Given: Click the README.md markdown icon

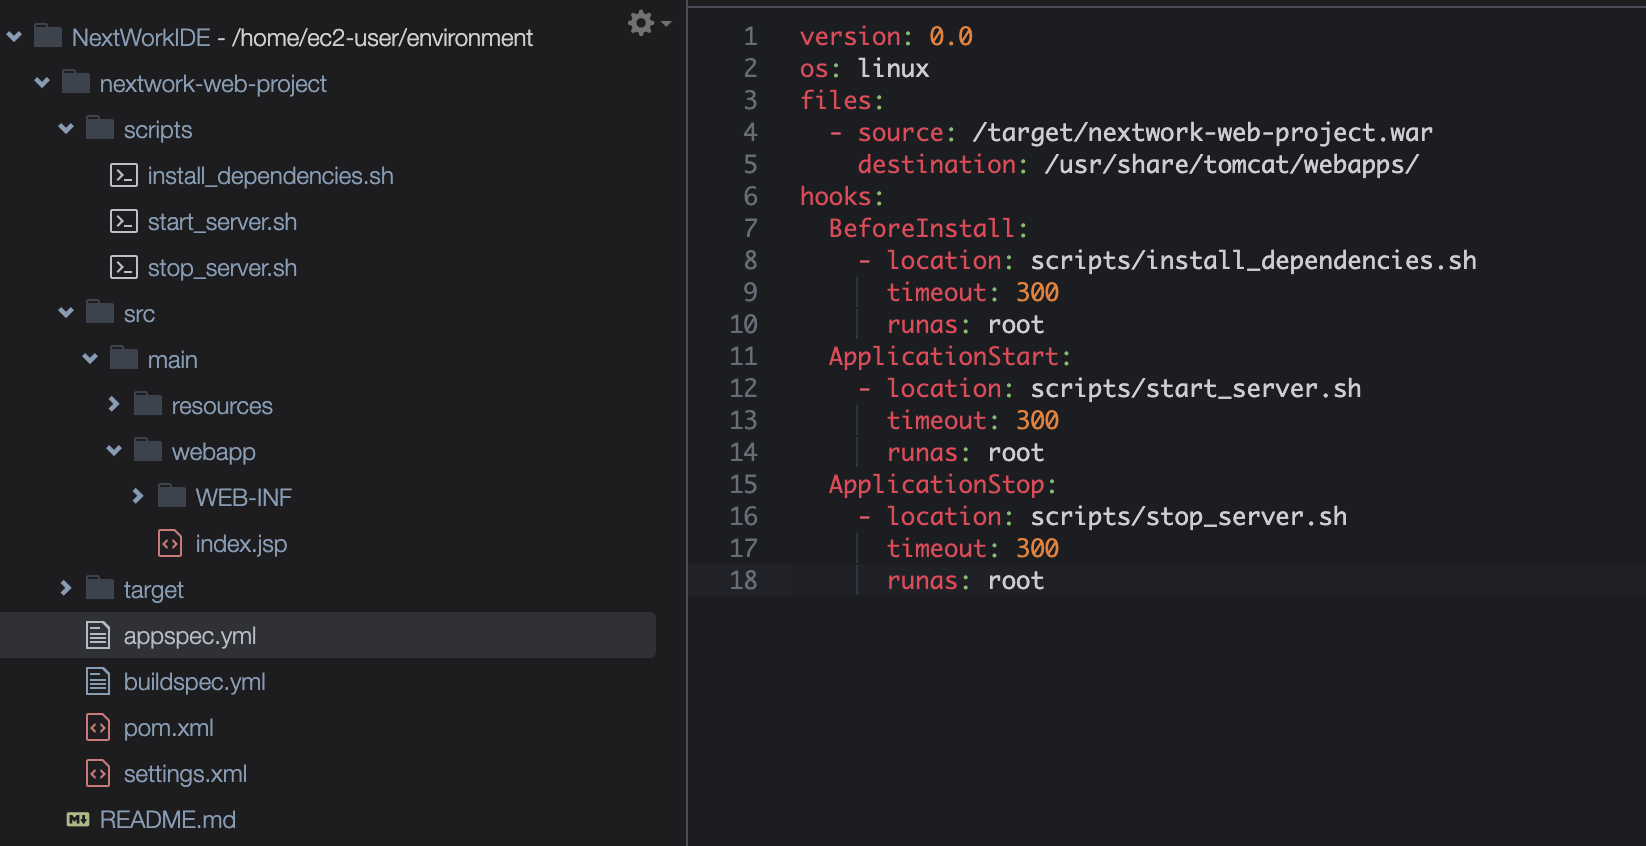Looking at the screenshot, I should 78,820.
